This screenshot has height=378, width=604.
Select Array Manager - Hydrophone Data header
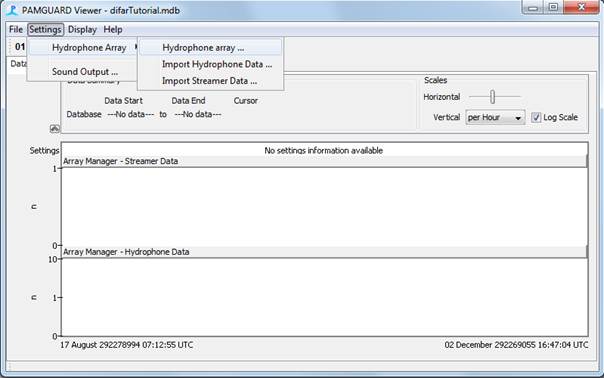pos(324,252)
